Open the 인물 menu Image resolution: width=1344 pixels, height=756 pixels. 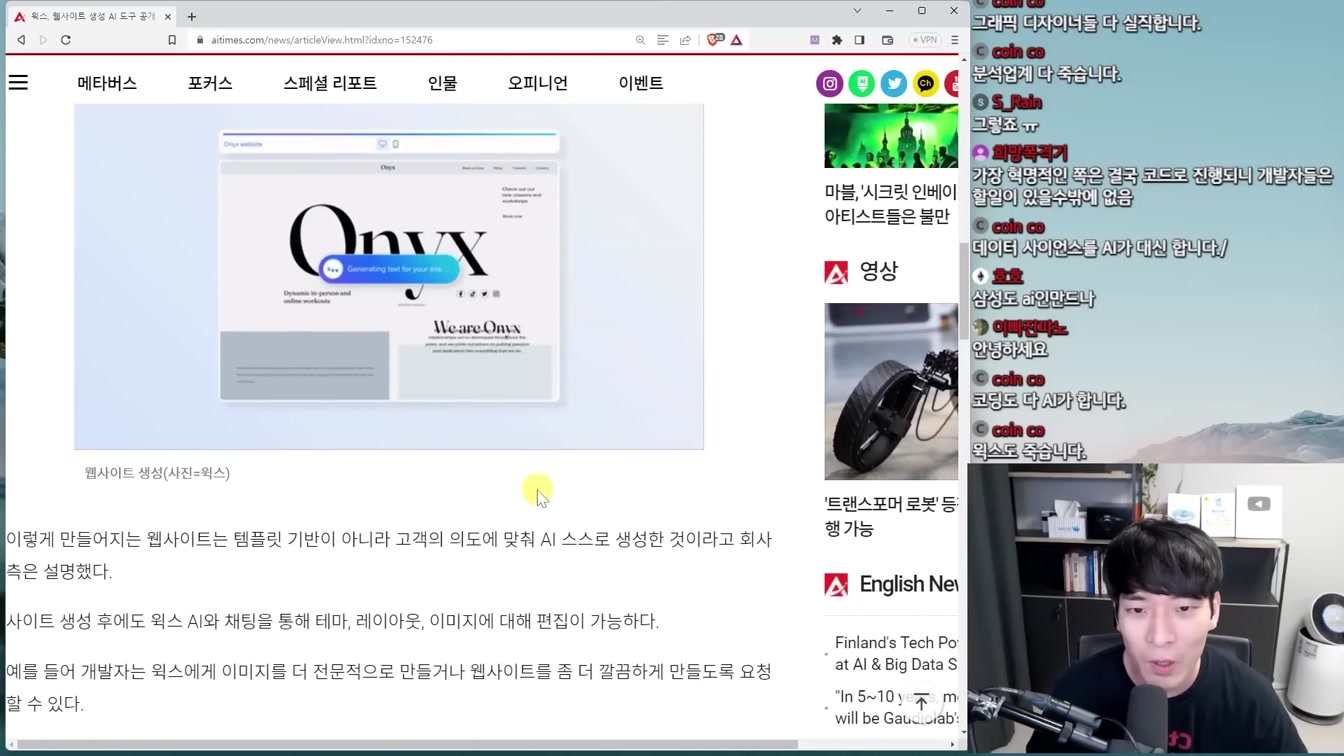442,83
